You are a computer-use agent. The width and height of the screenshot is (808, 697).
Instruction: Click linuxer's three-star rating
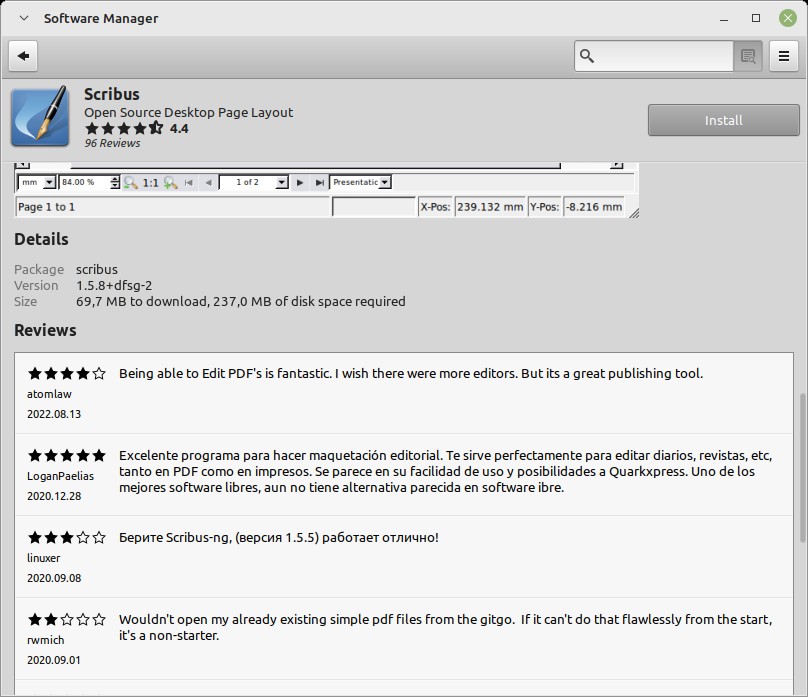pyautogui.click(x=66, y=537)
